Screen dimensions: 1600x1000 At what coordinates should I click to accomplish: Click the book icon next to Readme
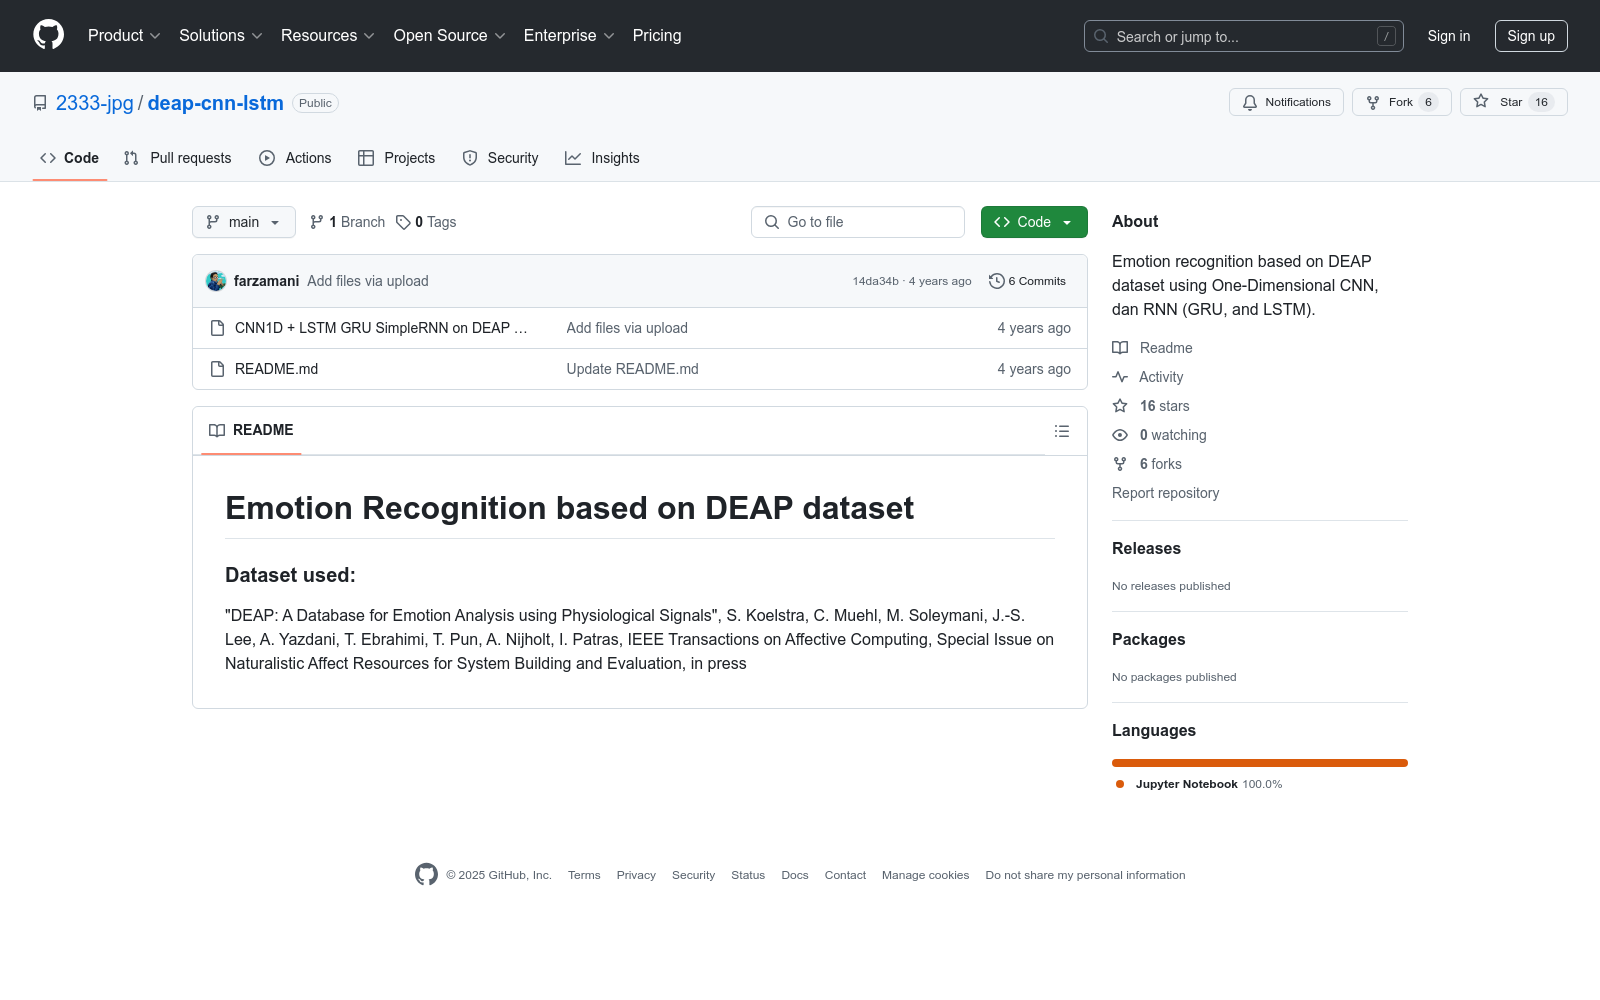click(x=1120, y=348)
